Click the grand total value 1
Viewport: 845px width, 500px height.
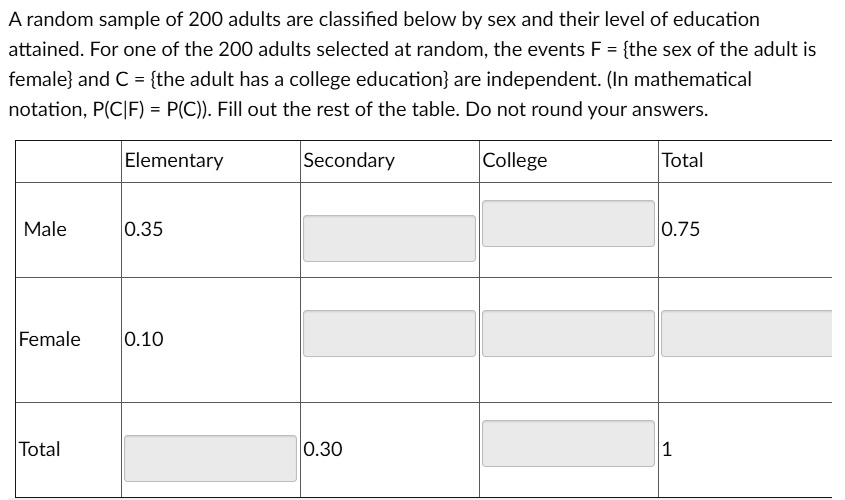[667, 449]
